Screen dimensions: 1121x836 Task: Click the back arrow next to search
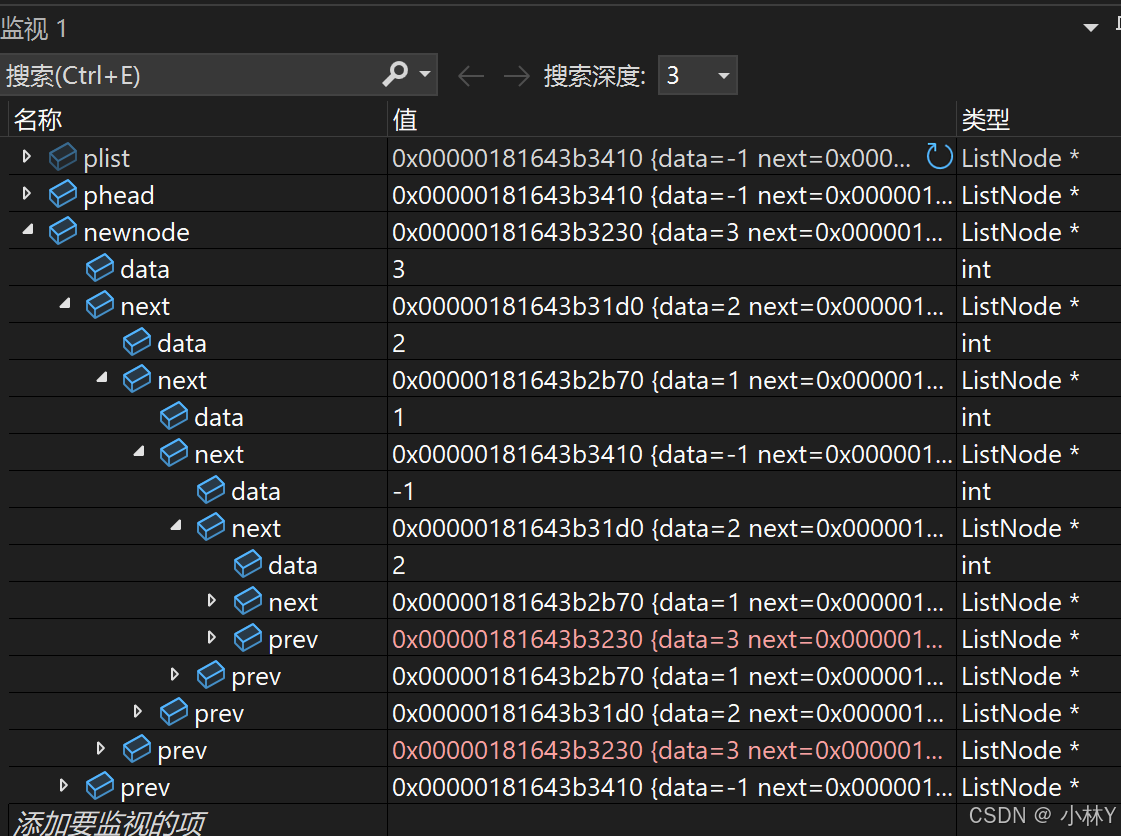[470, 75]
